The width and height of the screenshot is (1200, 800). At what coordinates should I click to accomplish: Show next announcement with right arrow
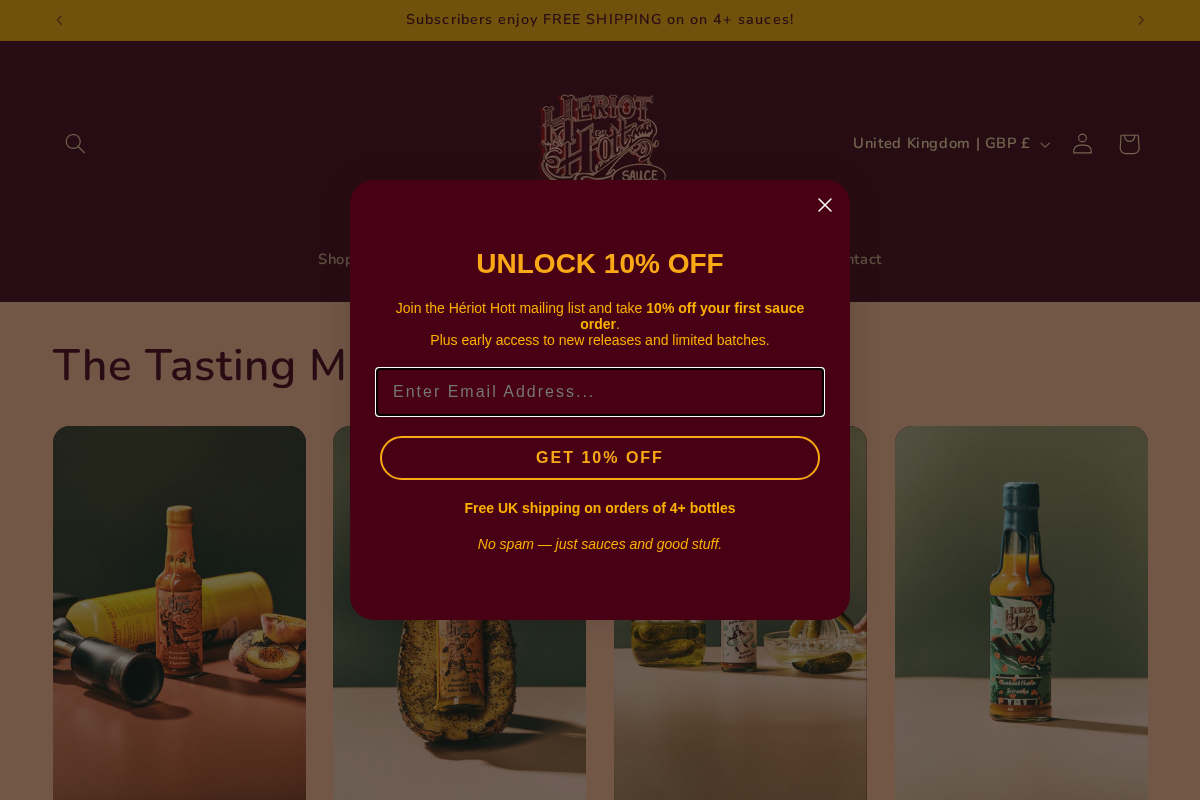(1141, 20)
